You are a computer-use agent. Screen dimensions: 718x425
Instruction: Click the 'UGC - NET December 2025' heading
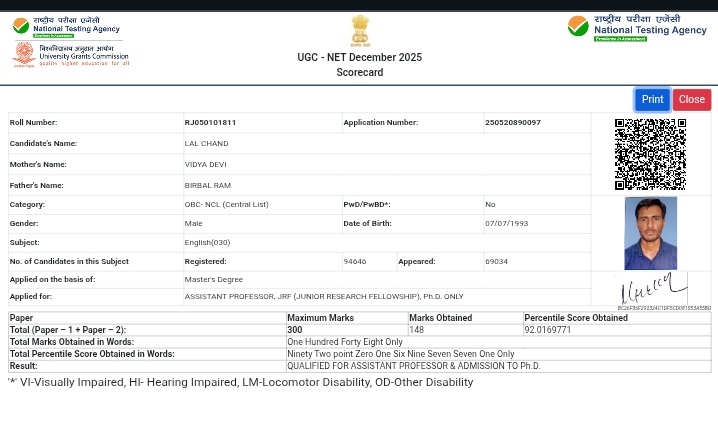coord(359,57)
